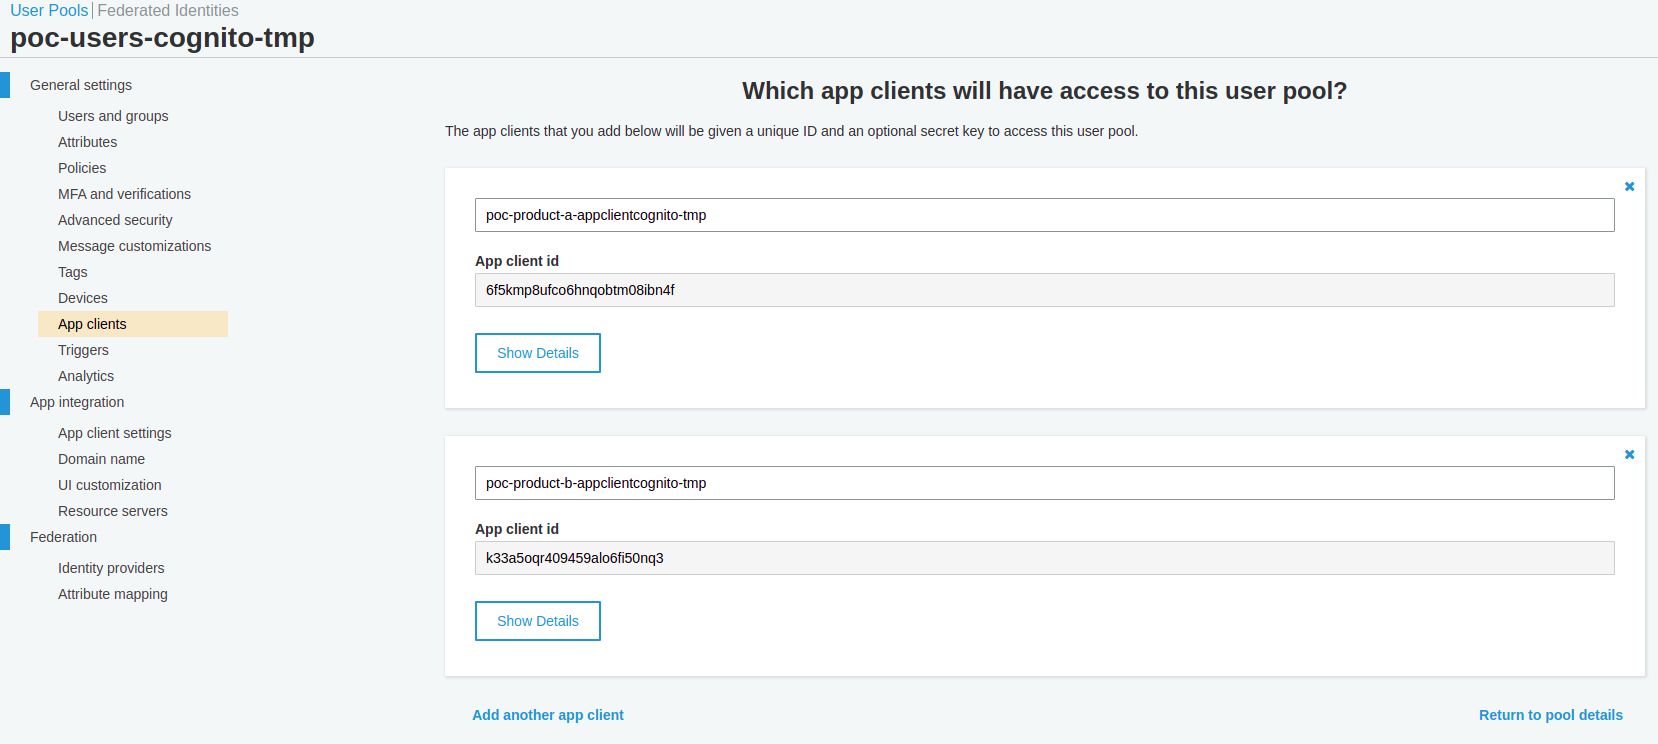Open Devices settings

coord(83,298)
